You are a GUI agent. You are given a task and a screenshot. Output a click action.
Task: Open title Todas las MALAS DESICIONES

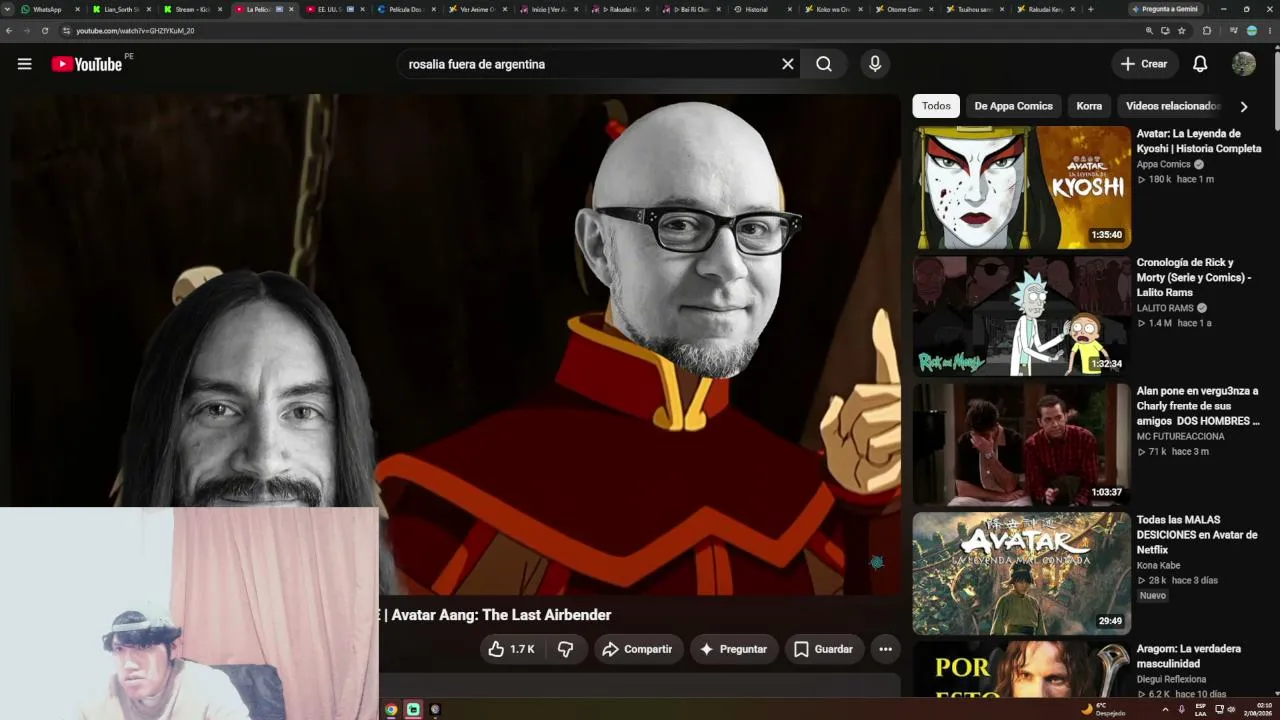tap(1197, 535)
